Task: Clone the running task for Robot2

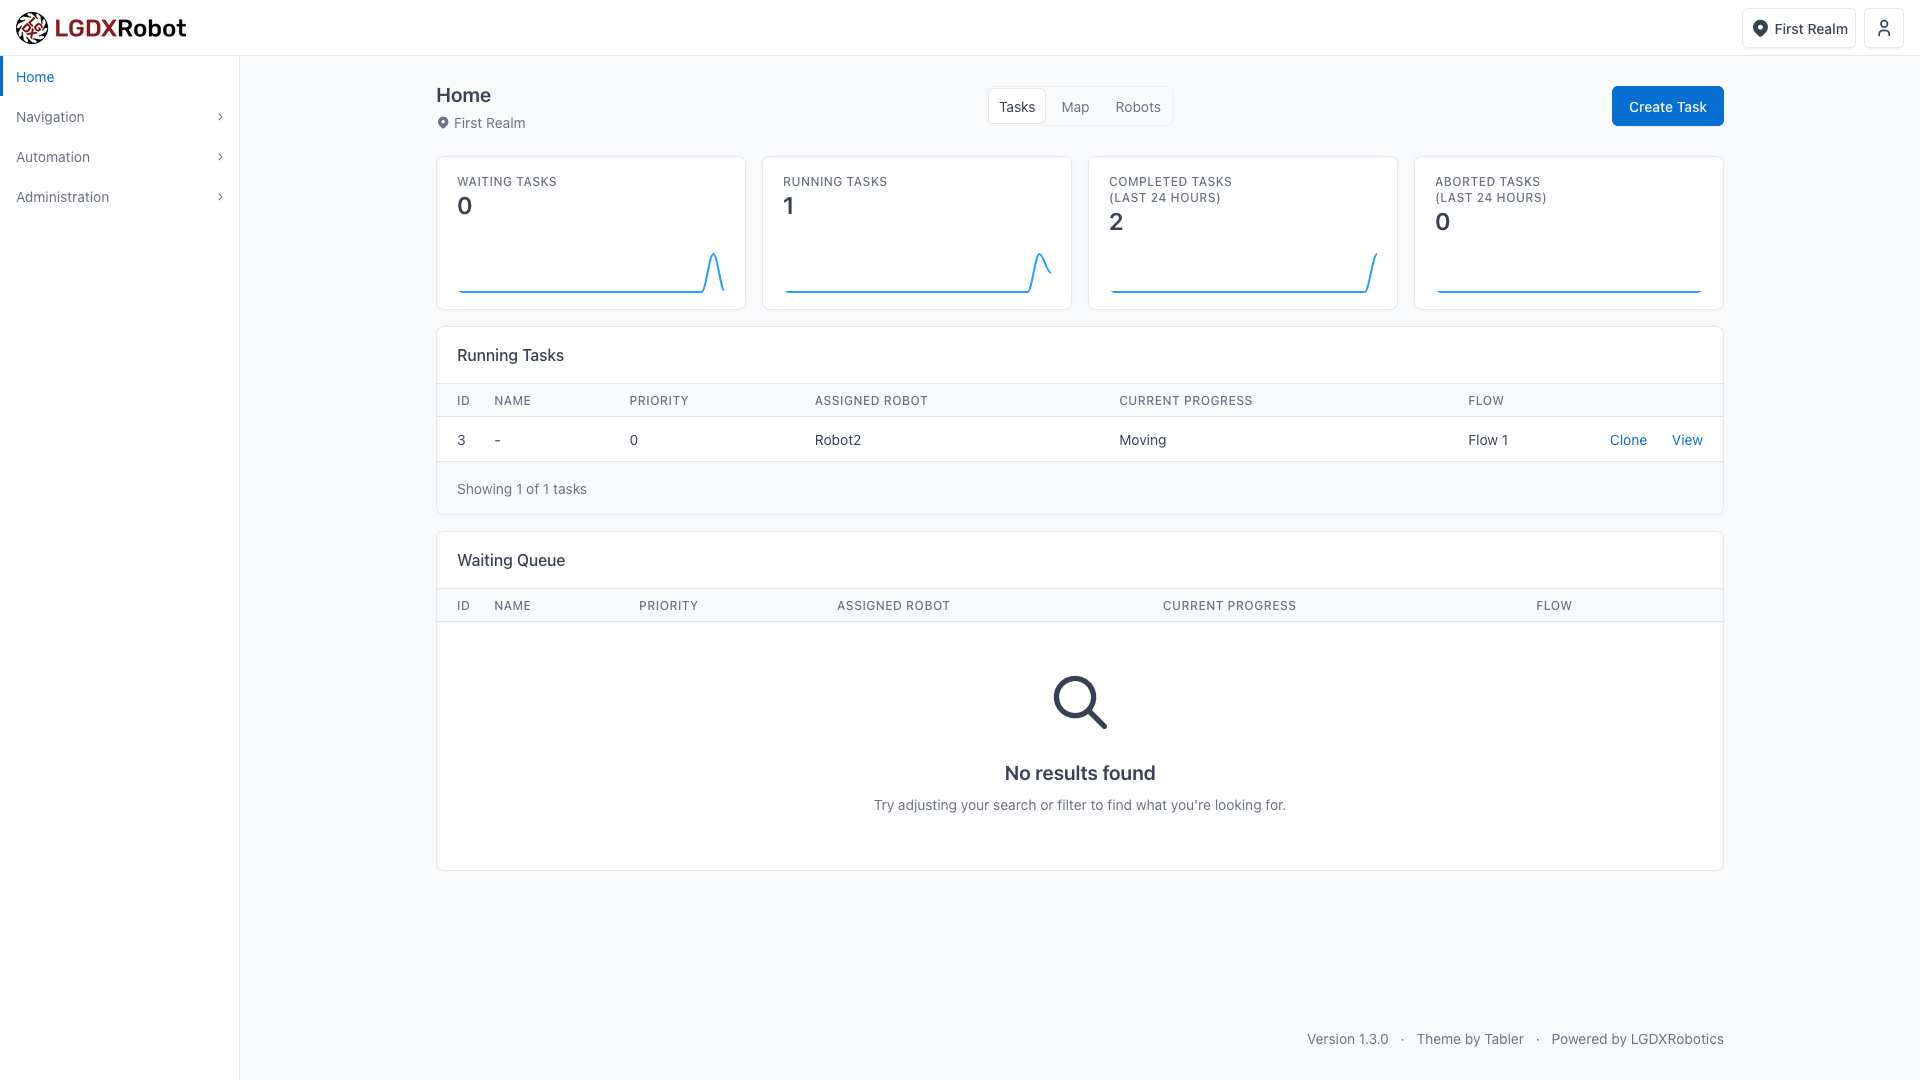Action: (x=1628, y=440)
